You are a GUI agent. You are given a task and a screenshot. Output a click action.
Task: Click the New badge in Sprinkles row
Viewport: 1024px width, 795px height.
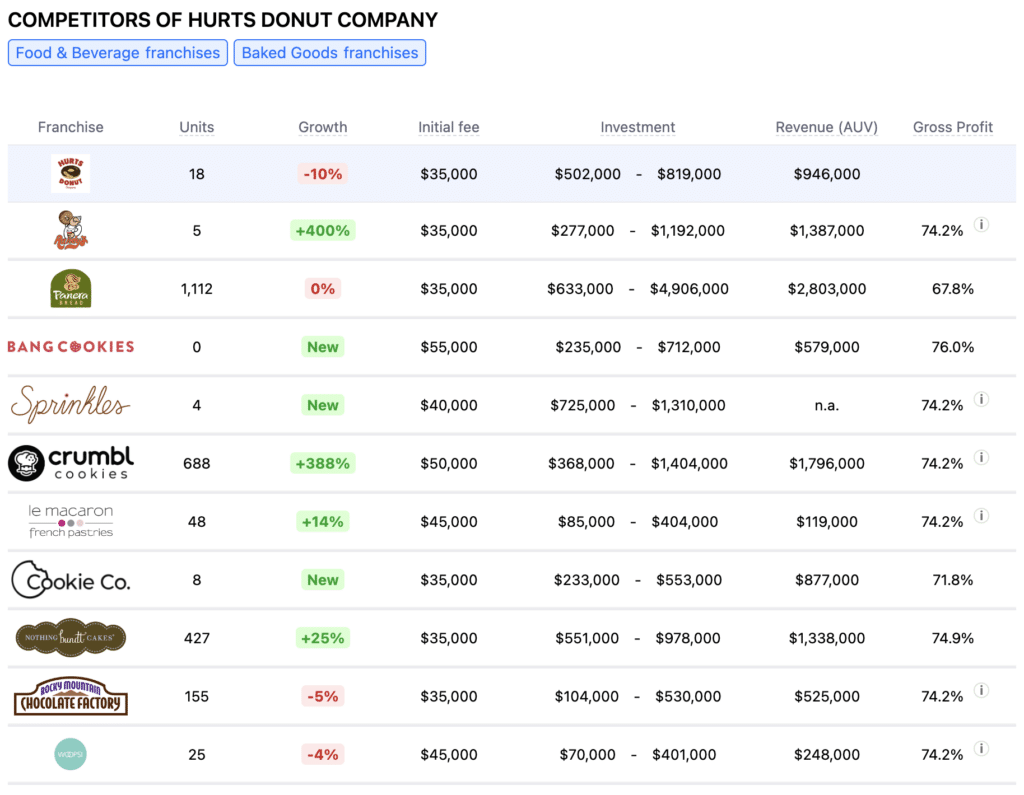point(323,405)
